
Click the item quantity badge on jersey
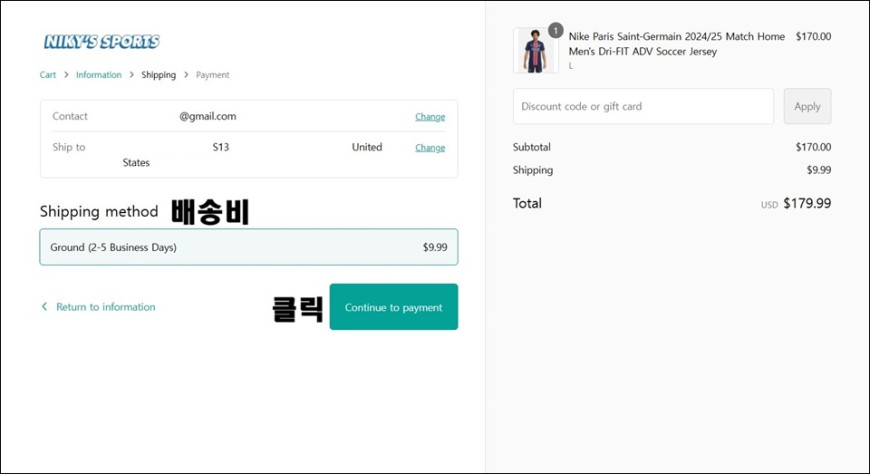coord(555,31)
